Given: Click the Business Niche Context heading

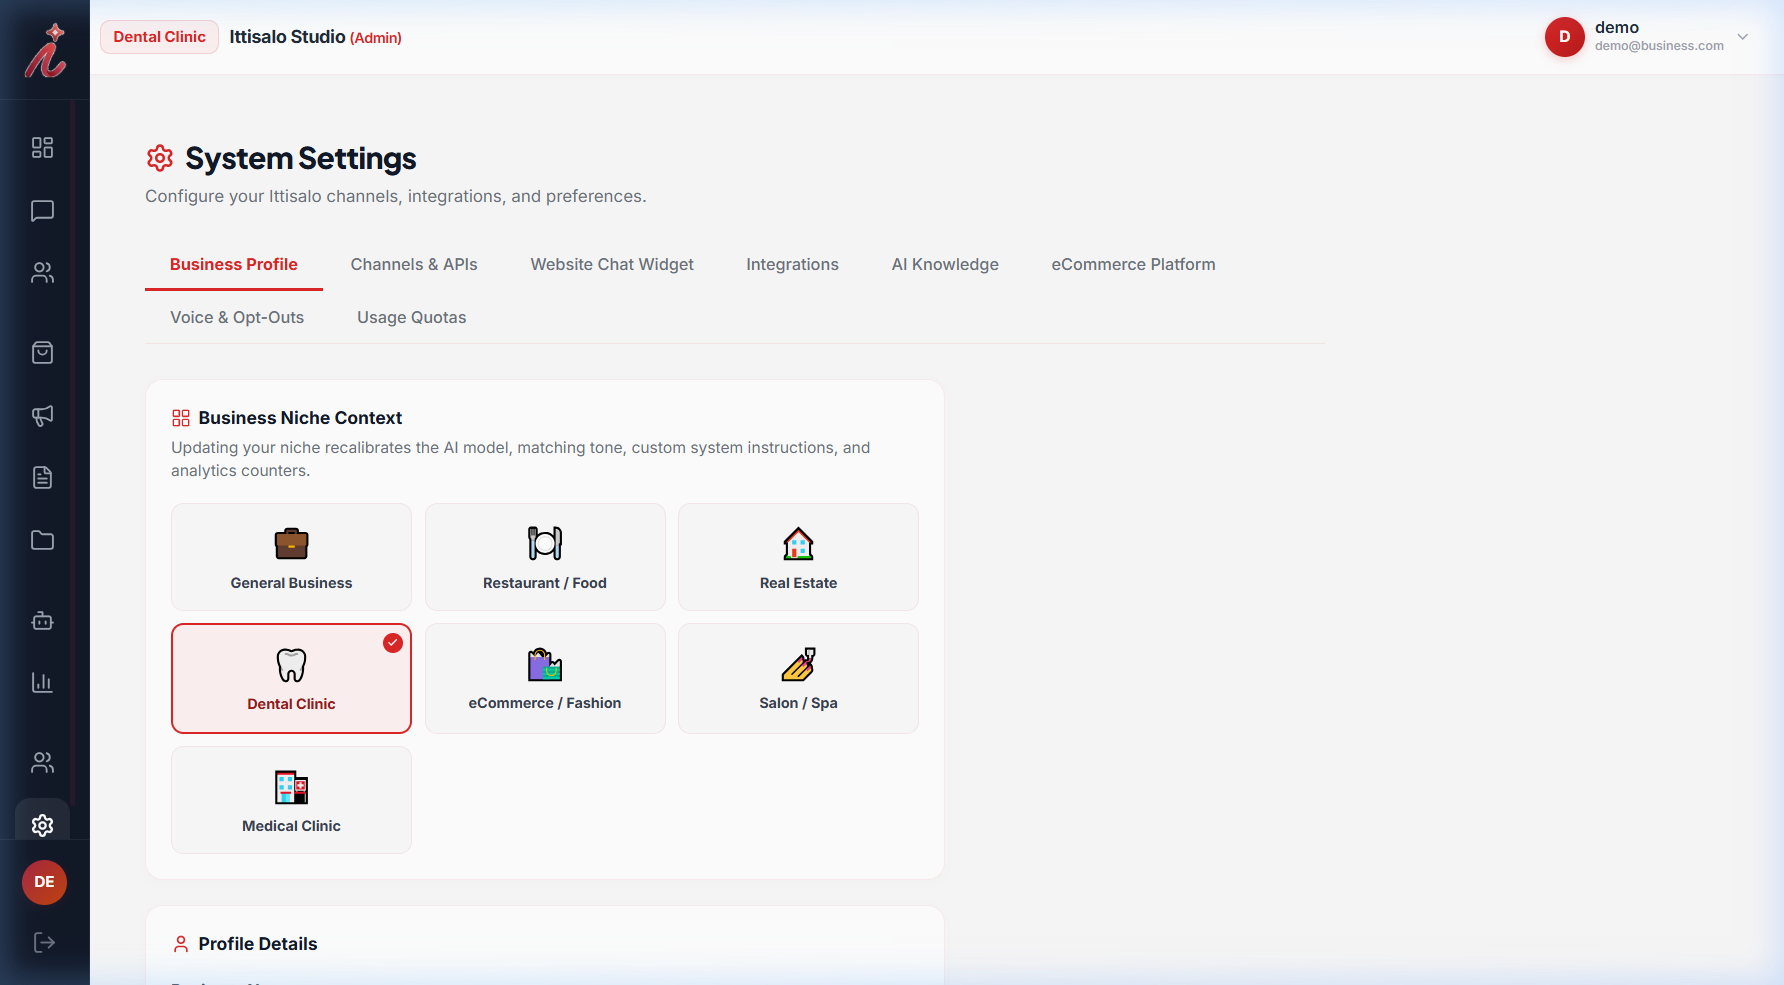Looking at the screenshot, I should (300, 418).
